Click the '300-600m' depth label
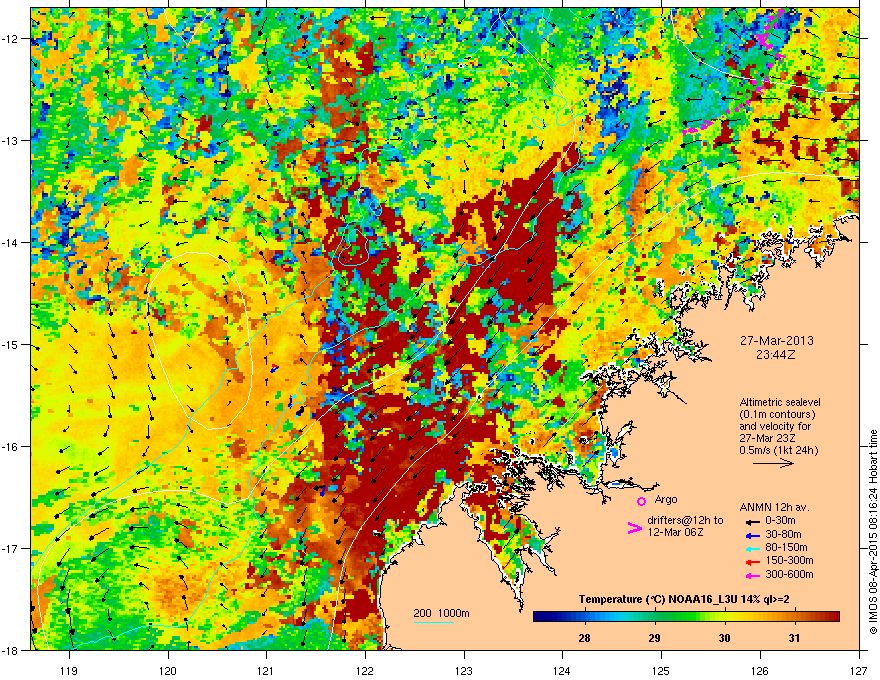This screenshot has width=880, height=680. pos(789,574)
